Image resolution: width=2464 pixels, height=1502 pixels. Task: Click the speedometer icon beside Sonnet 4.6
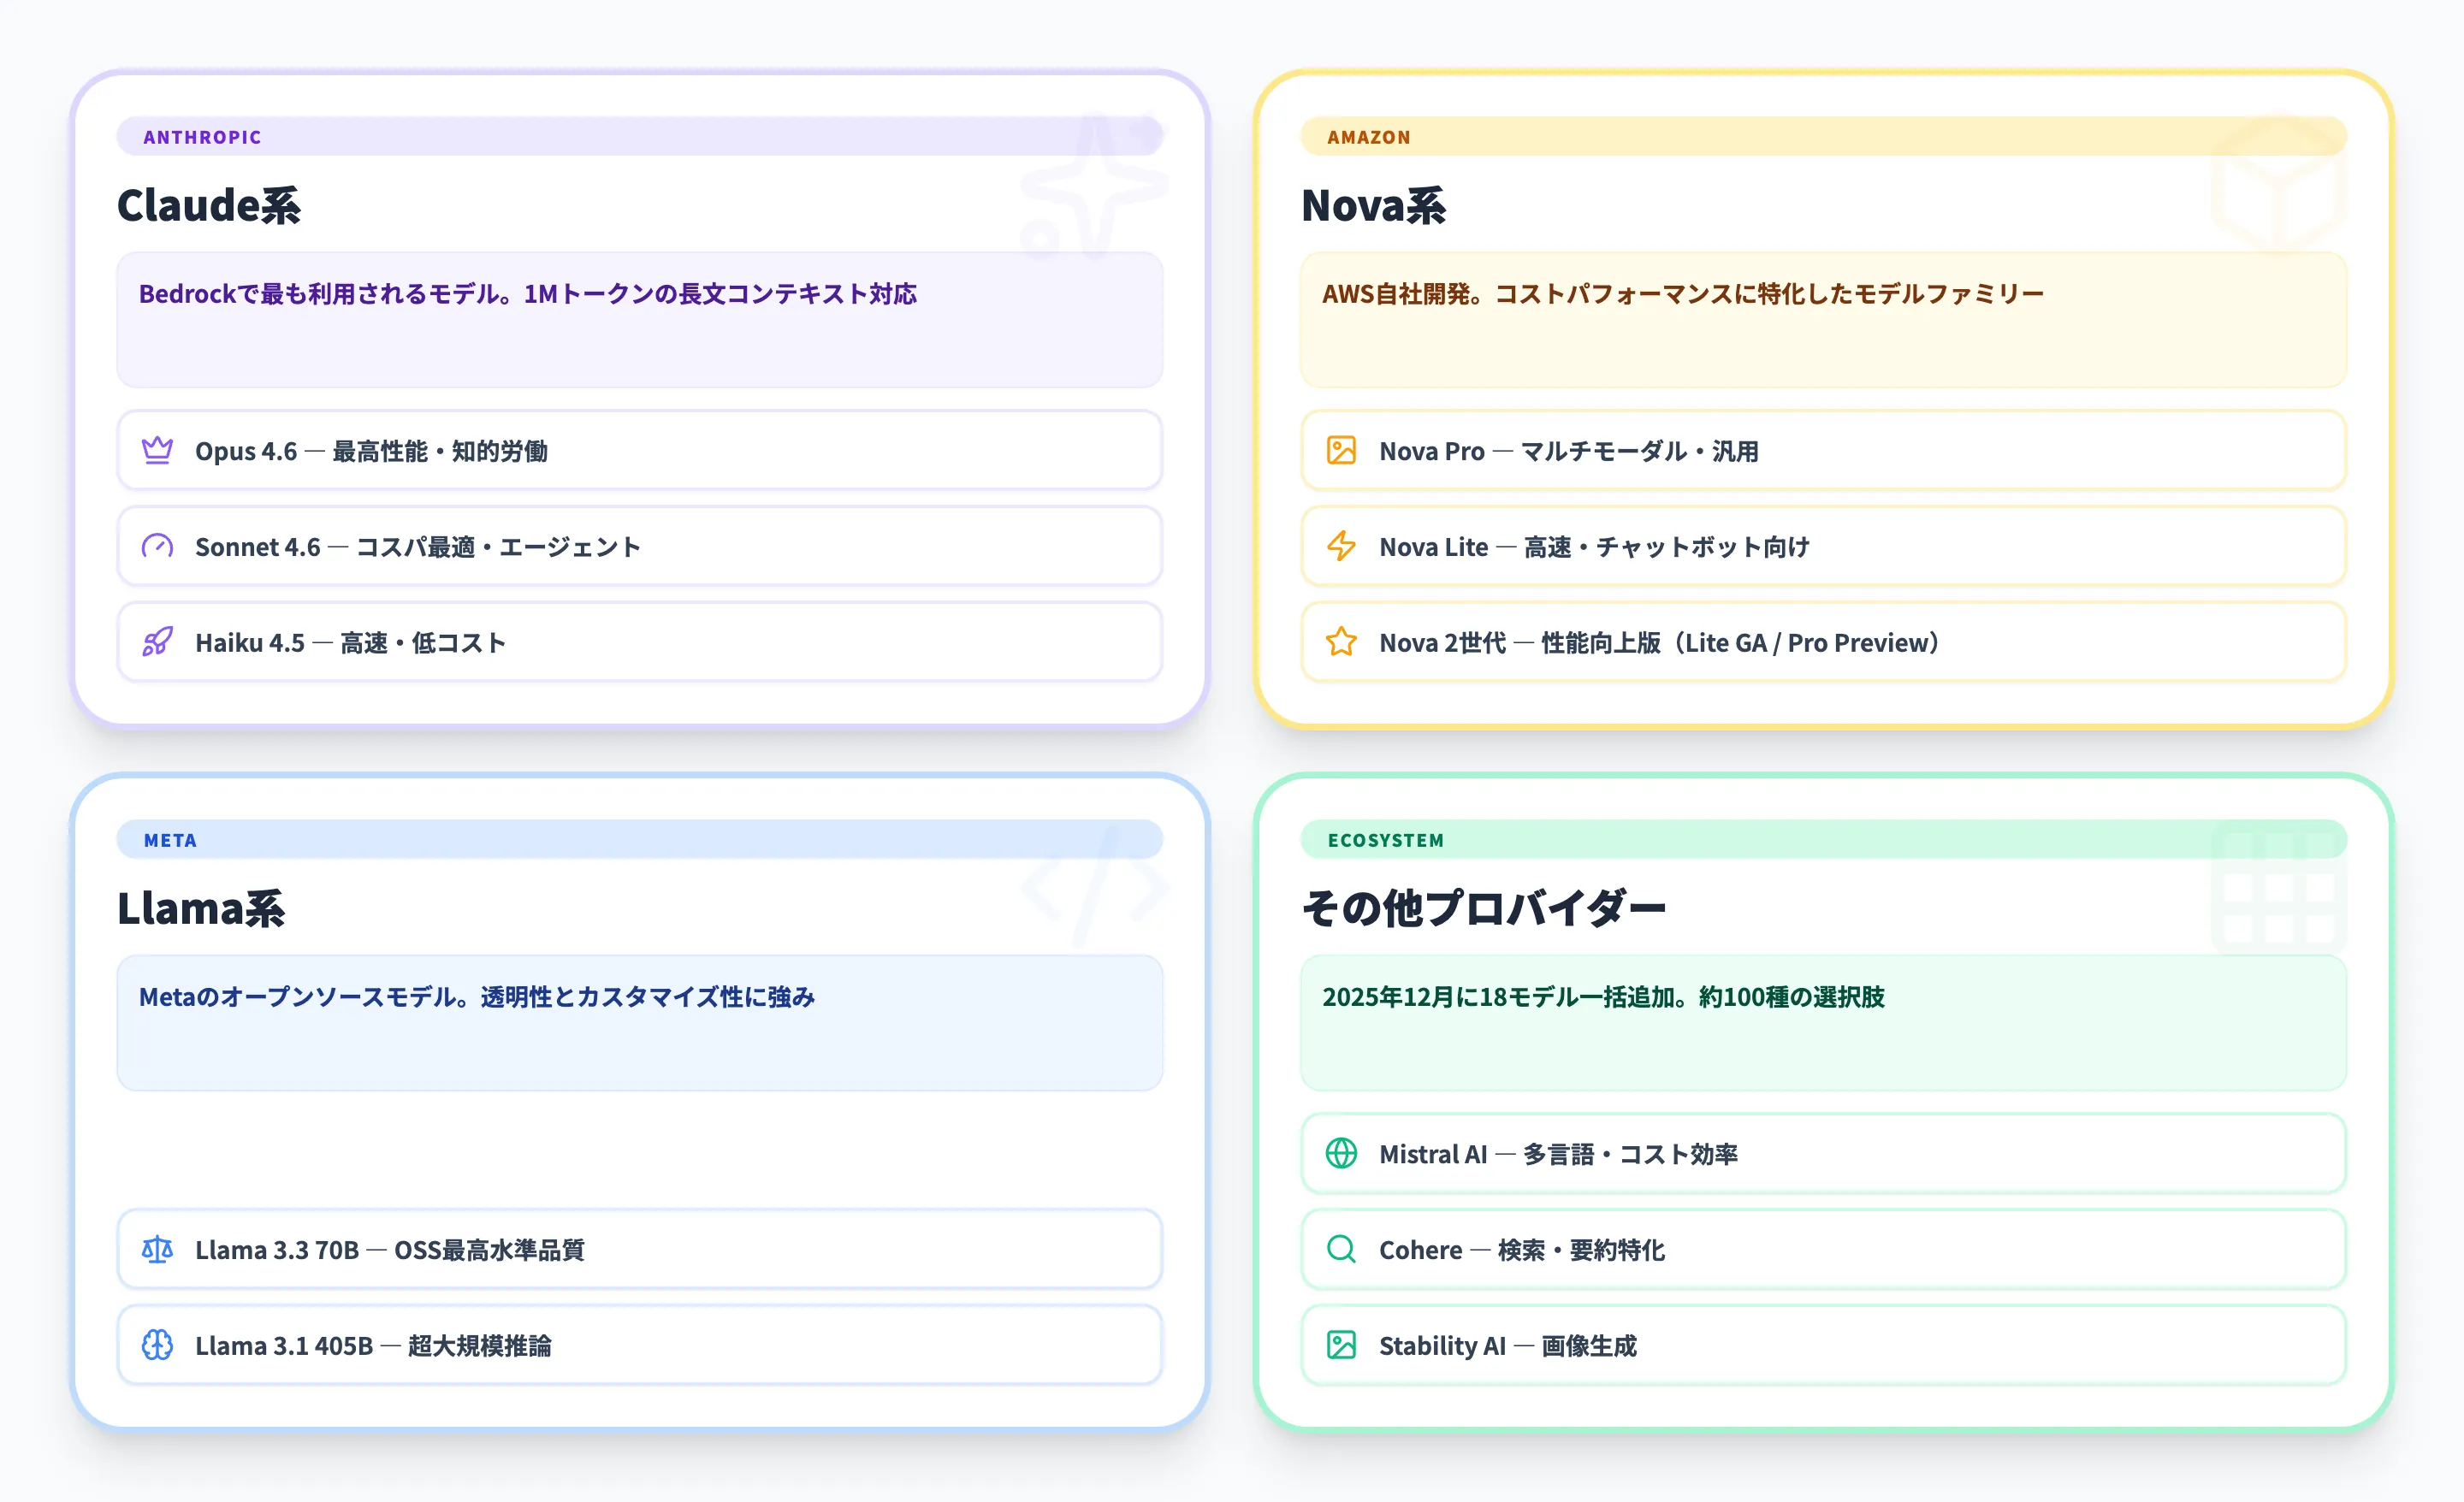pos(157,546)
